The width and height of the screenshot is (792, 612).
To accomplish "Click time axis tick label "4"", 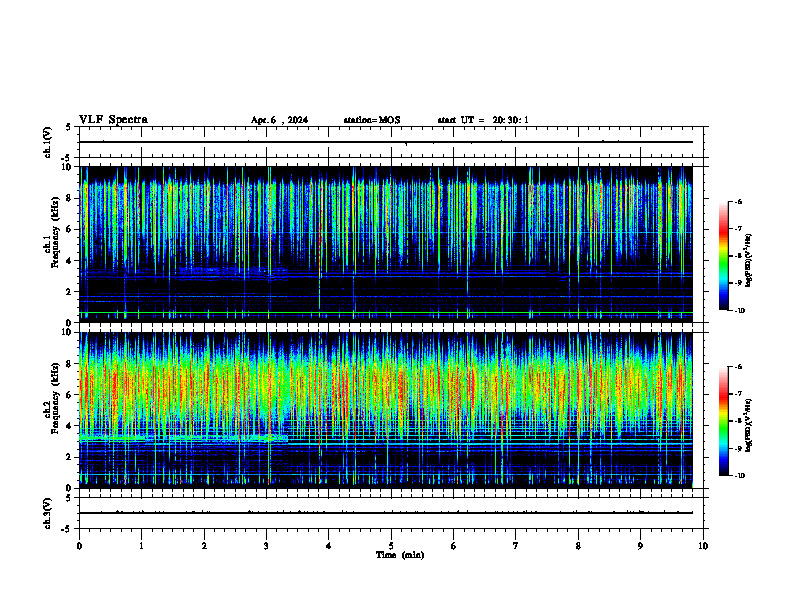I will (329, 546).
